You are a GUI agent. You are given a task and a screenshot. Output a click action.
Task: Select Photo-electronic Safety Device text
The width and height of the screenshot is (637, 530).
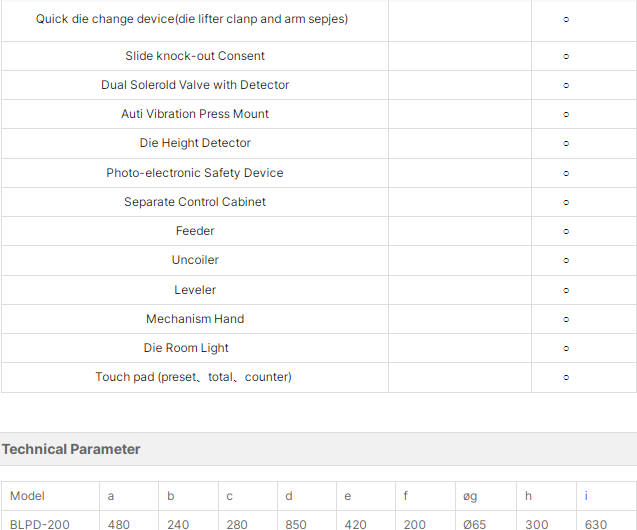[195, 173]
